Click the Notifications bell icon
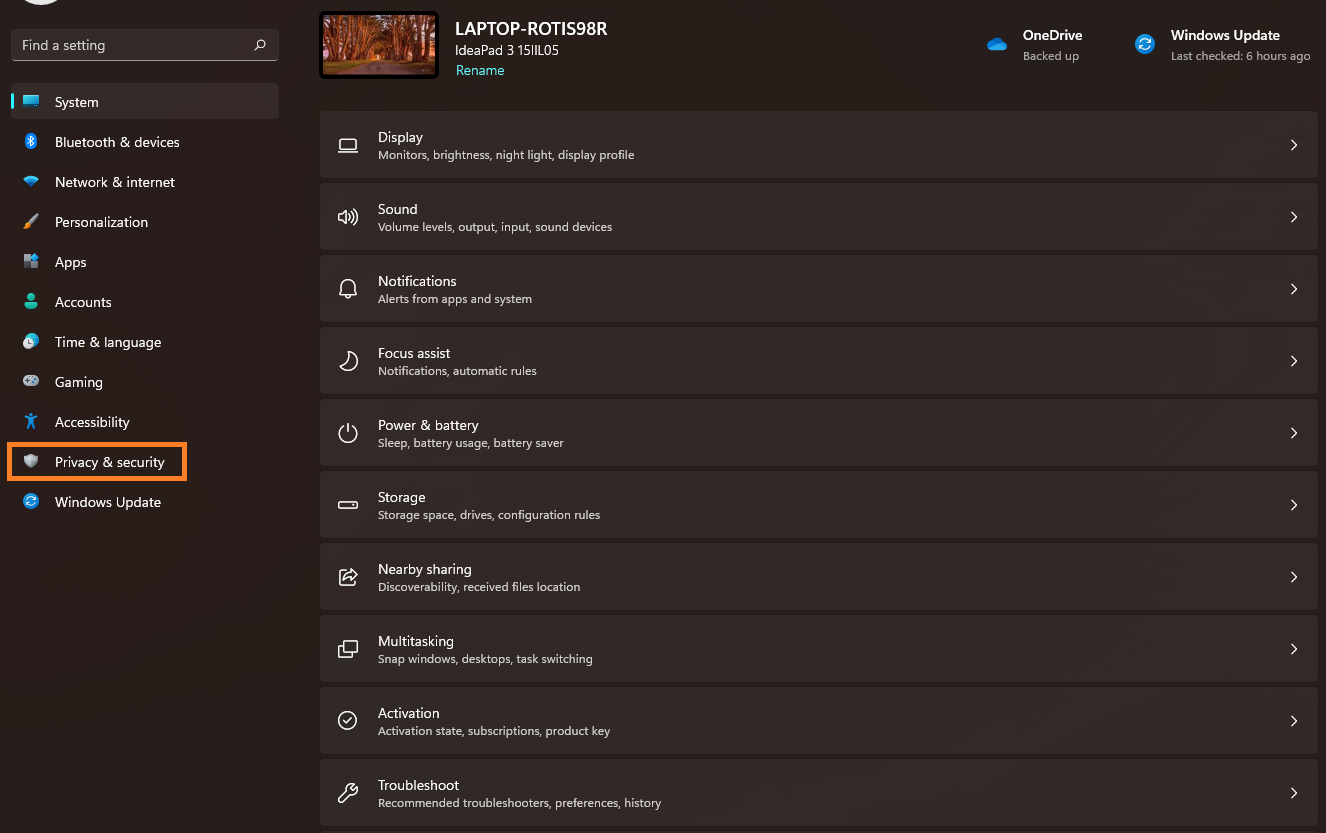Image resolution: width=1326 pixels, height=833 pixels. (x=348, y=289)
